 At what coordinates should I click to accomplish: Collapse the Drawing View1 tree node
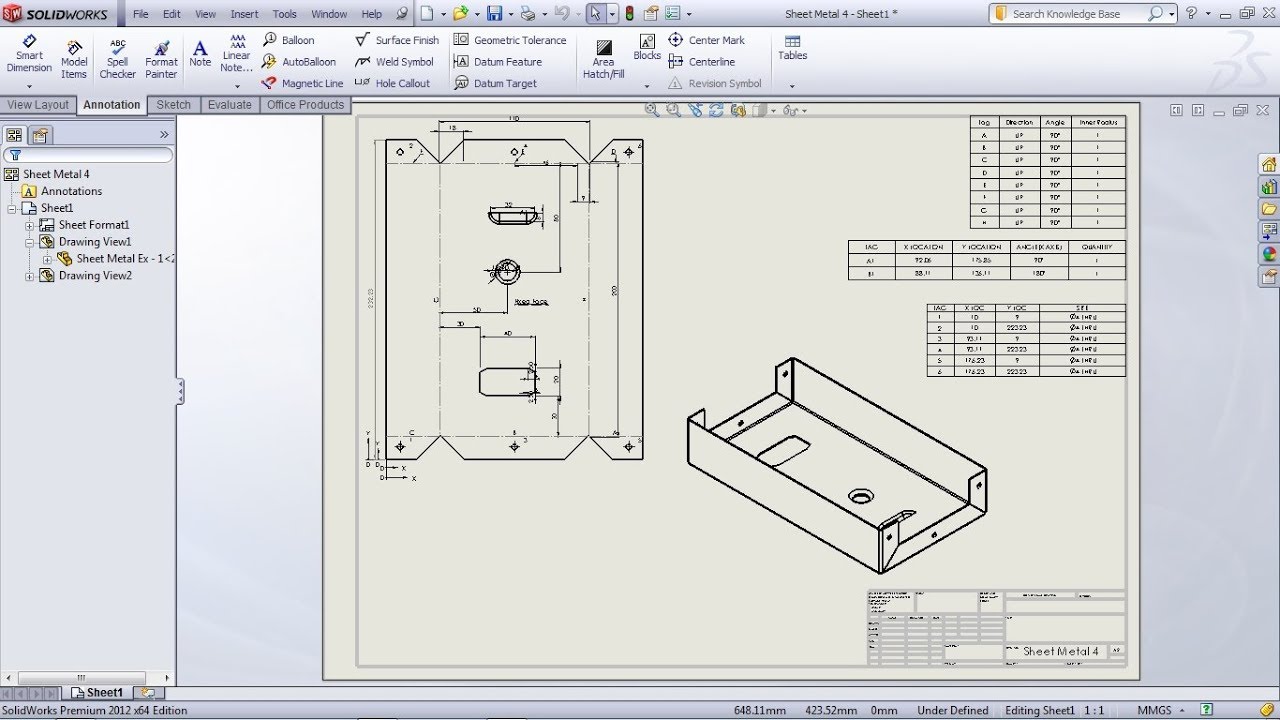tap(30, 242)
